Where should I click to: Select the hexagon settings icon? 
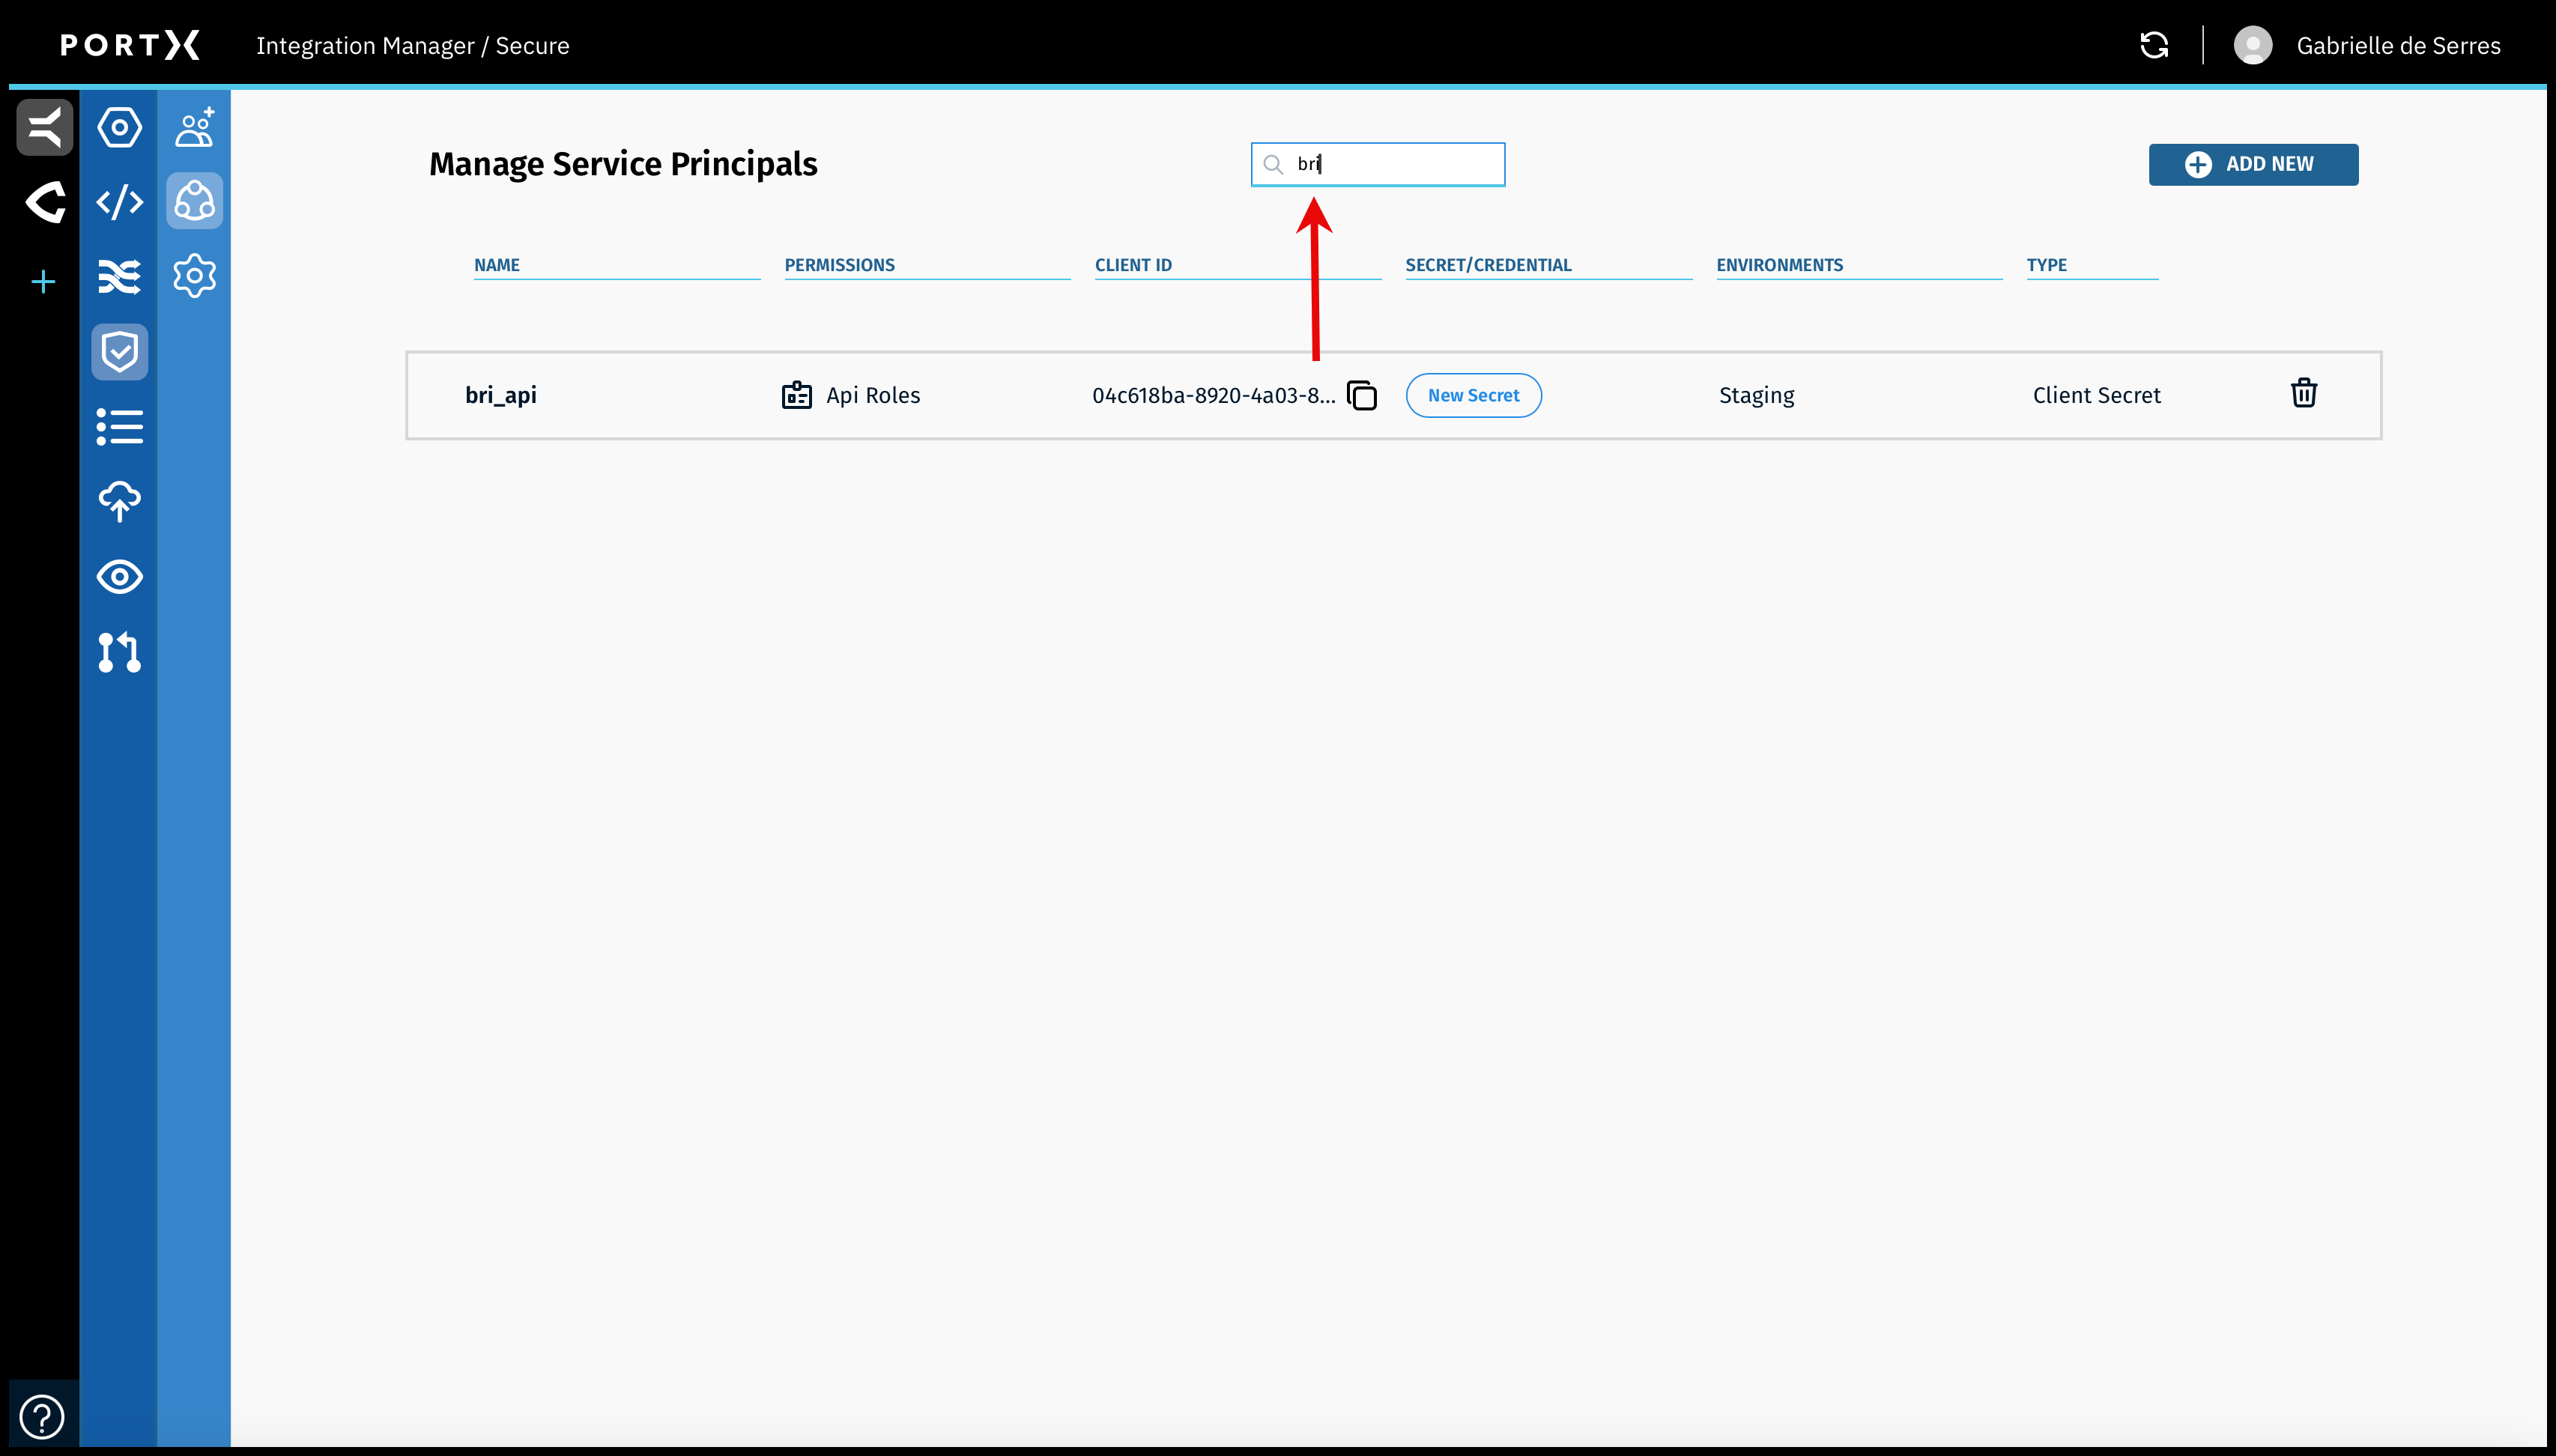coord(119,127)
